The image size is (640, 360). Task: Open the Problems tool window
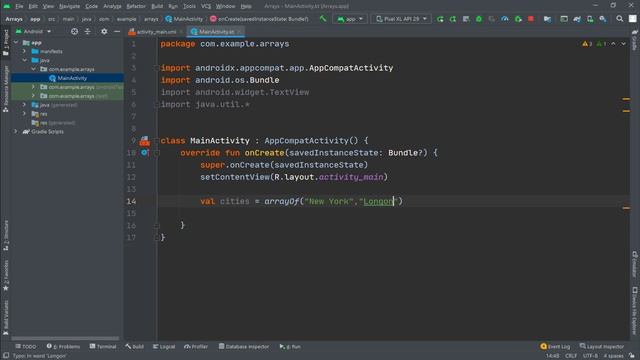63,347
